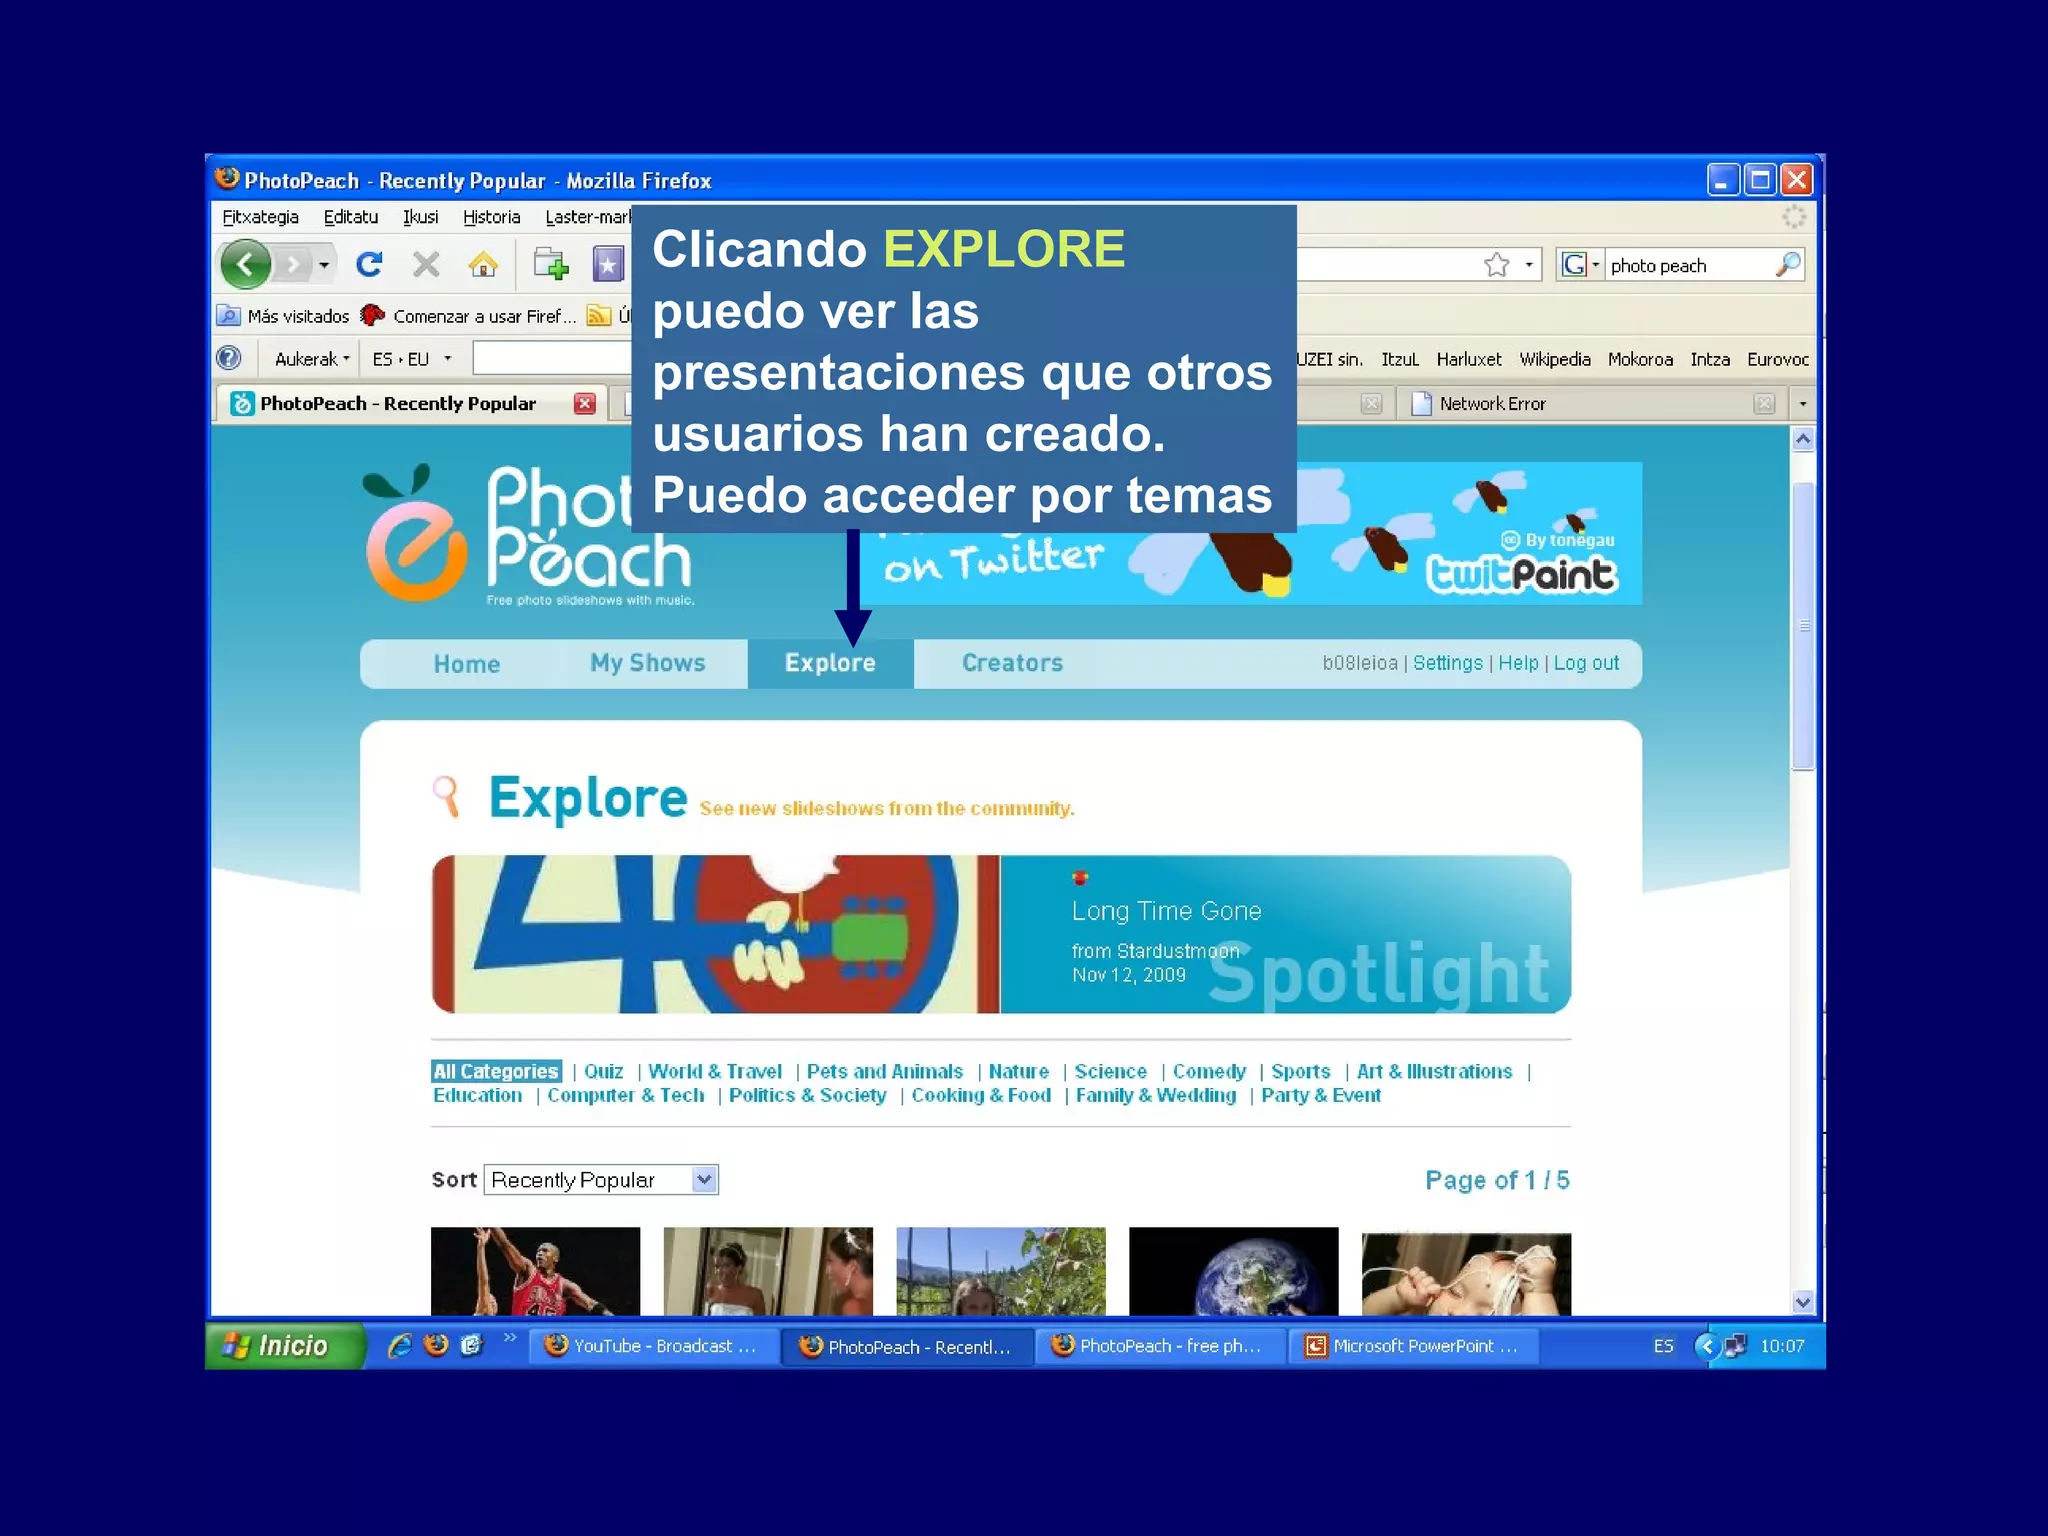This screenshot has height=1536, width=2048.
Task: Expand the Aukerak dropdown
Action: (312, 359)
